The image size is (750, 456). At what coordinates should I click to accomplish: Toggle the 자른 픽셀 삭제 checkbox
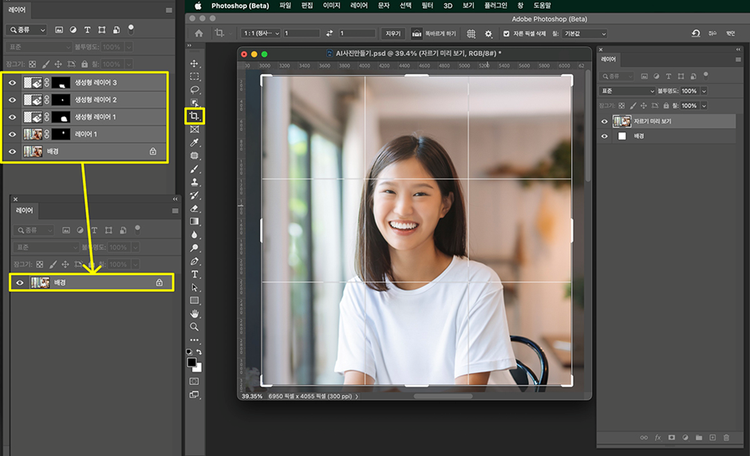507,33
